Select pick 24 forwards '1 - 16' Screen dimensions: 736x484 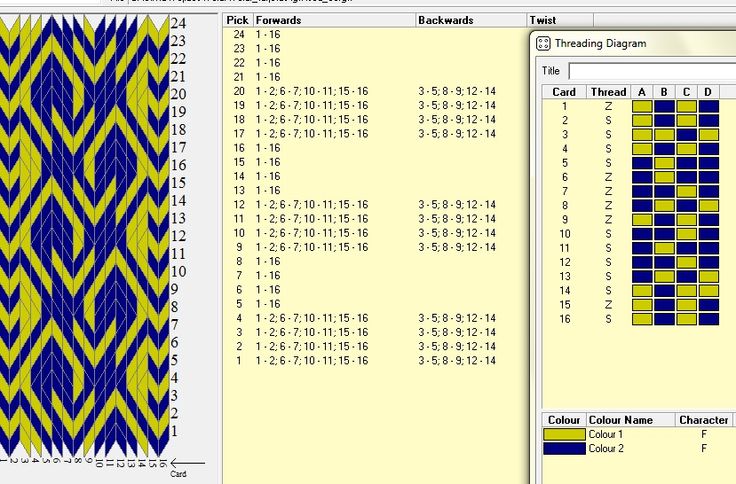268,34
